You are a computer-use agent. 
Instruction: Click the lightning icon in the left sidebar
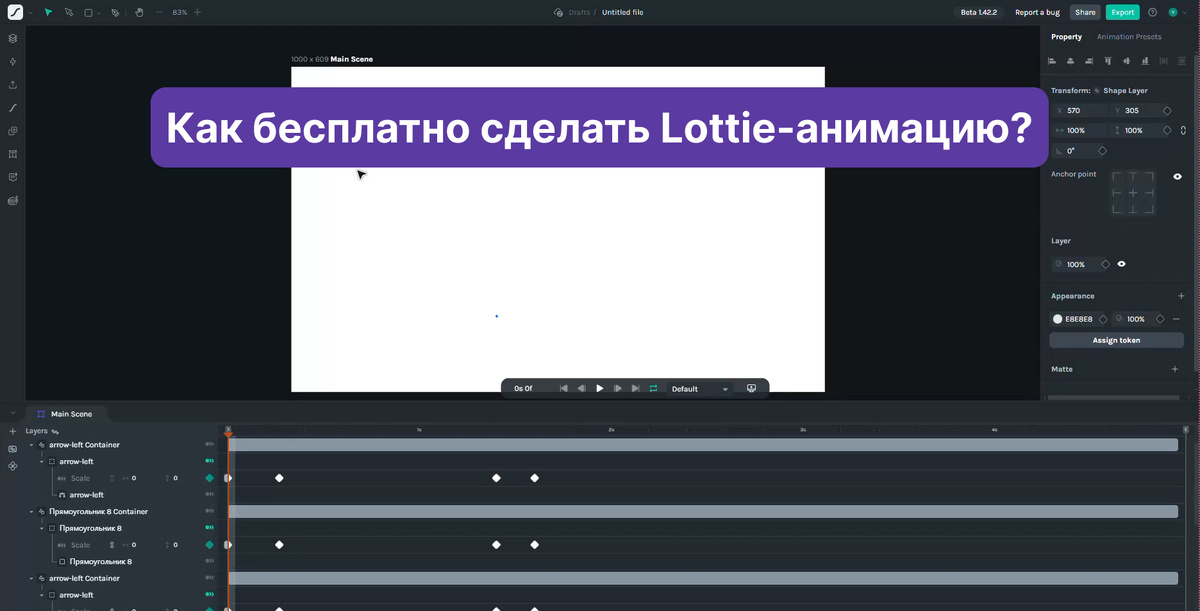(12, 61)
